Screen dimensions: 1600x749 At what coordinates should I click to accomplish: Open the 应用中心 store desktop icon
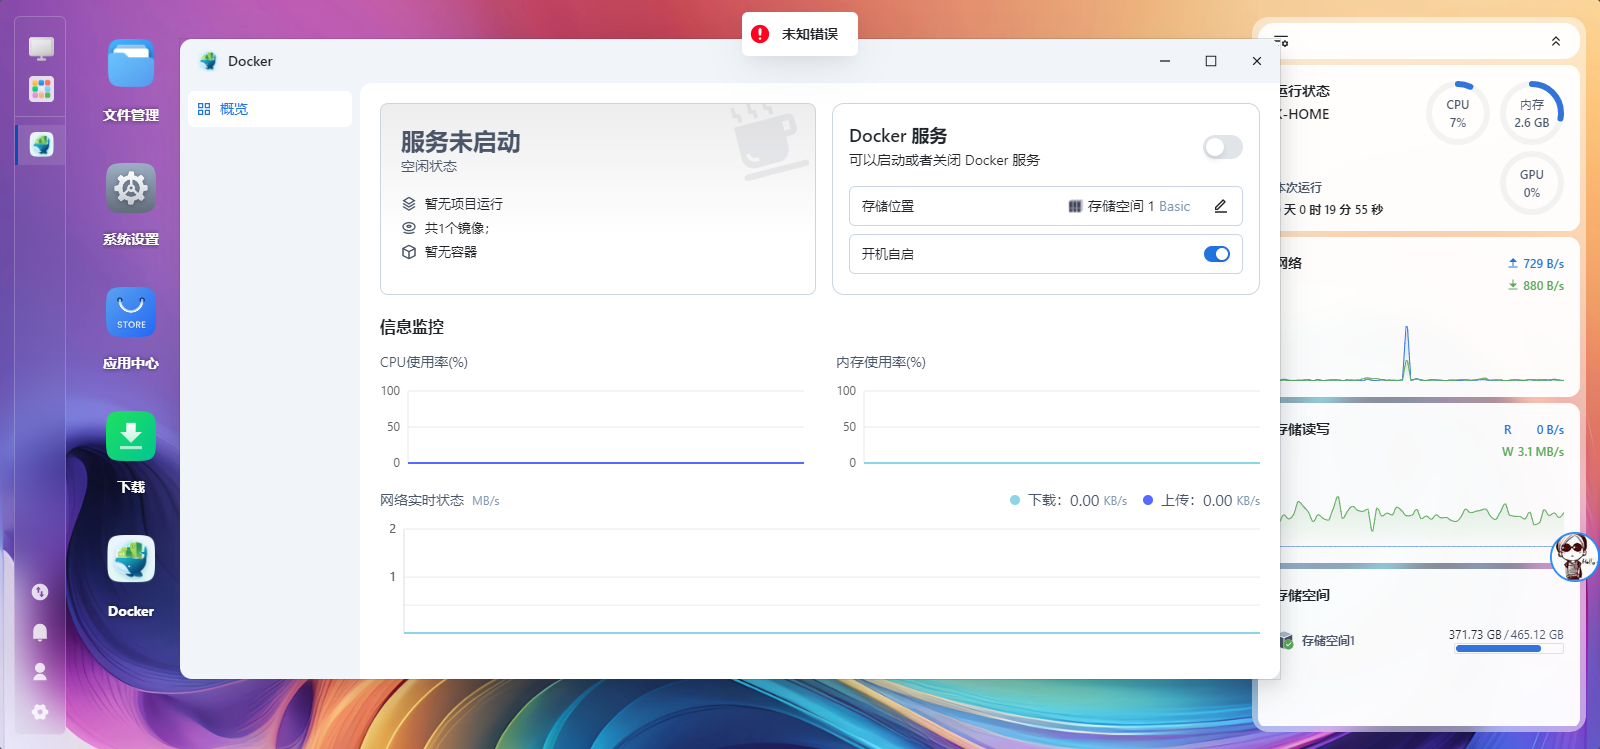[x=131, y=312]
